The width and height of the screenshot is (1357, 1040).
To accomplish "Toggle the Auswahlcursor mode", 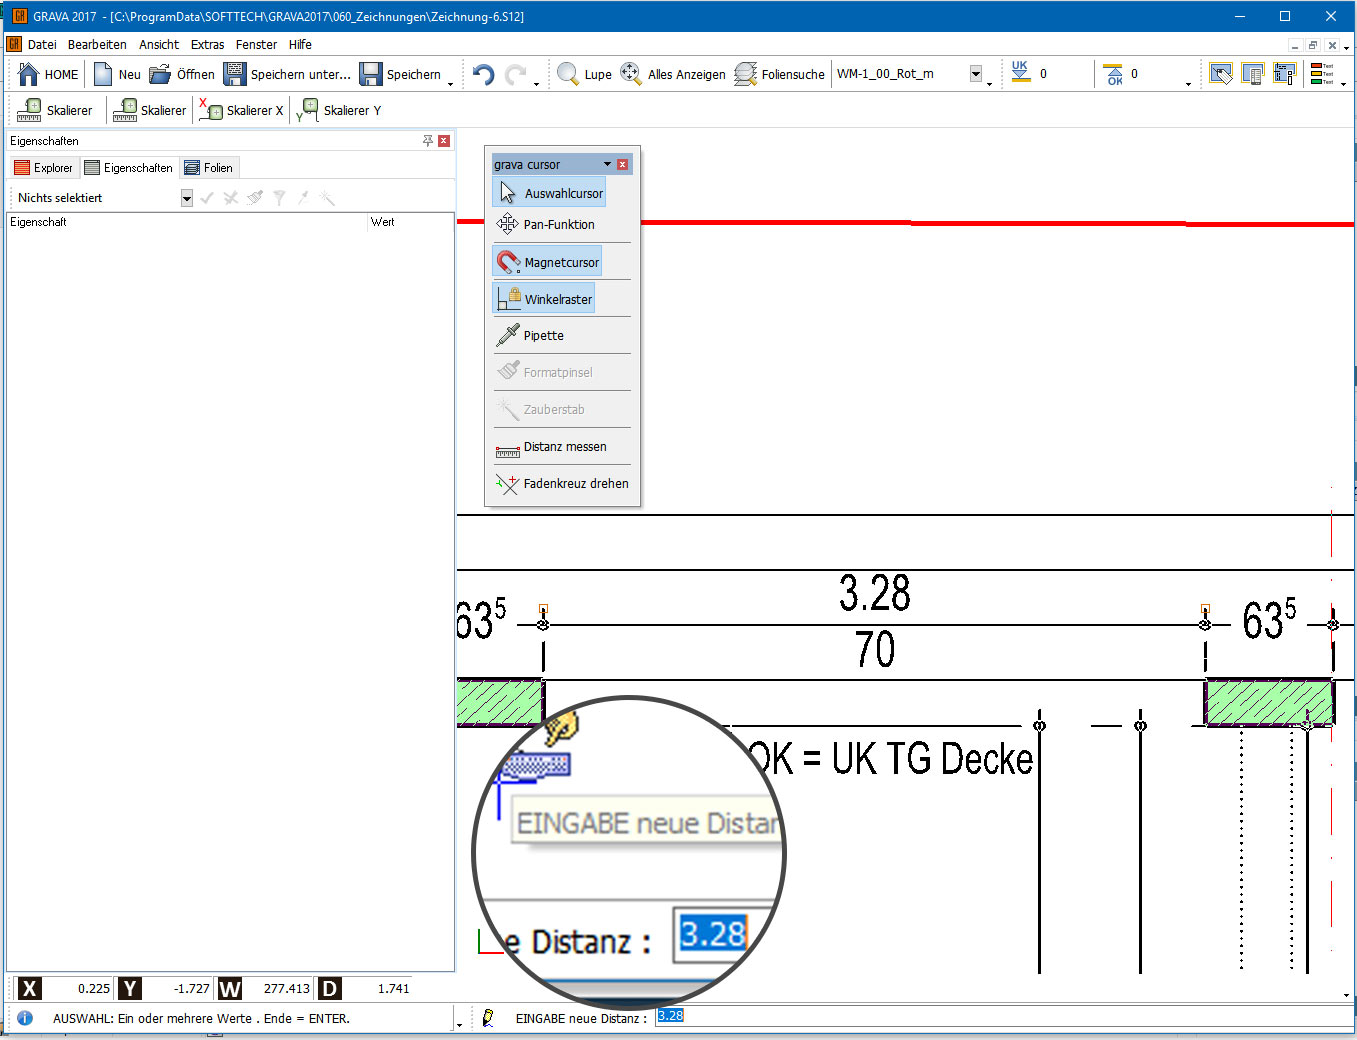I will point(549,192).
